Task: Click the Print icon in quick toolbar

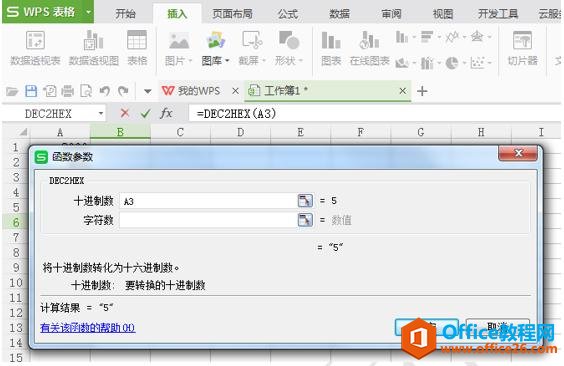Action: [67, 91]
